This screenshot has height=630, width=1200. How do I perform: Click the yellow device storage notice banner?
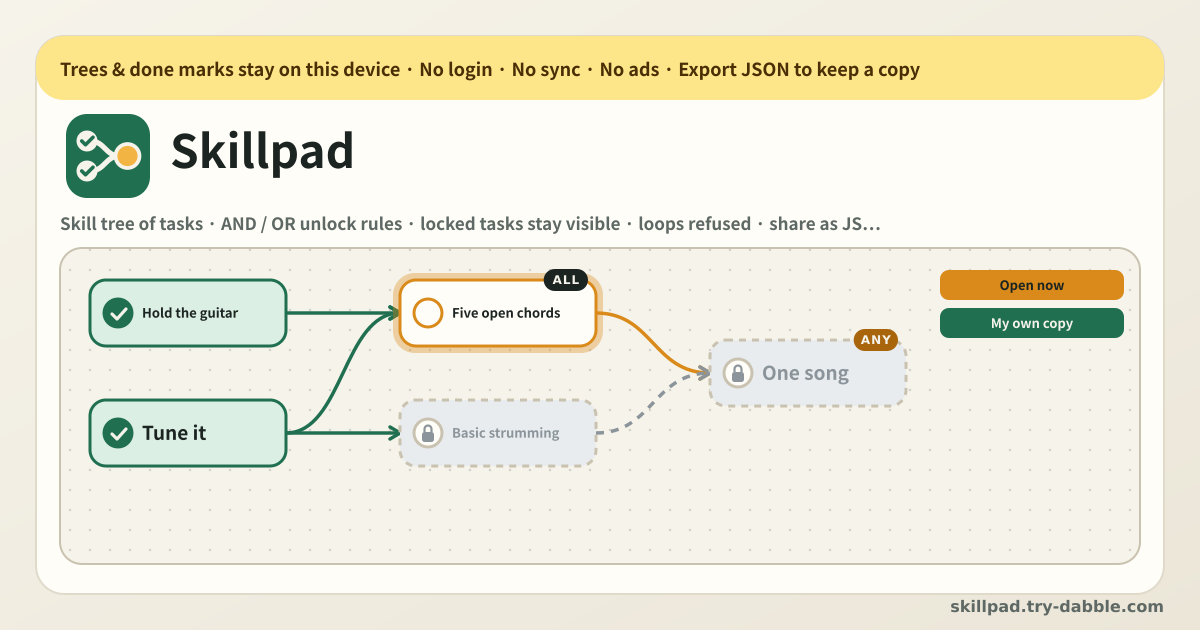coord(600,69)
